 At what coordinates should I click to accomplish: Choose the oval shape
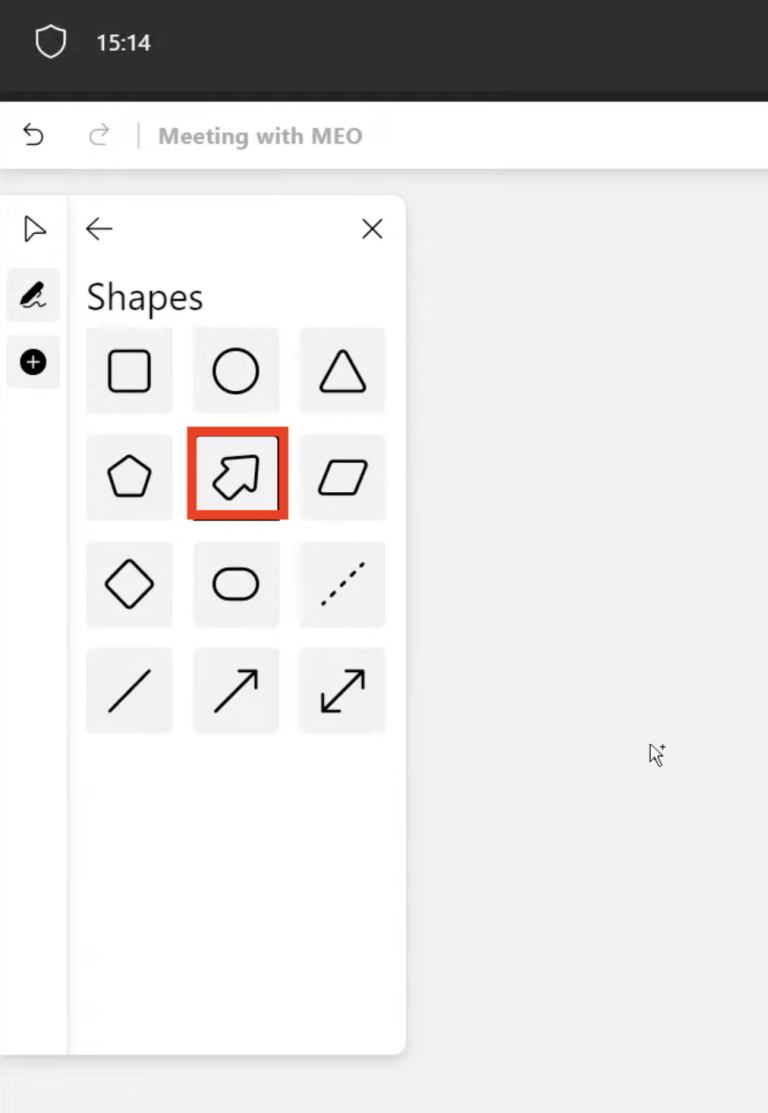[x=236, y=584]
